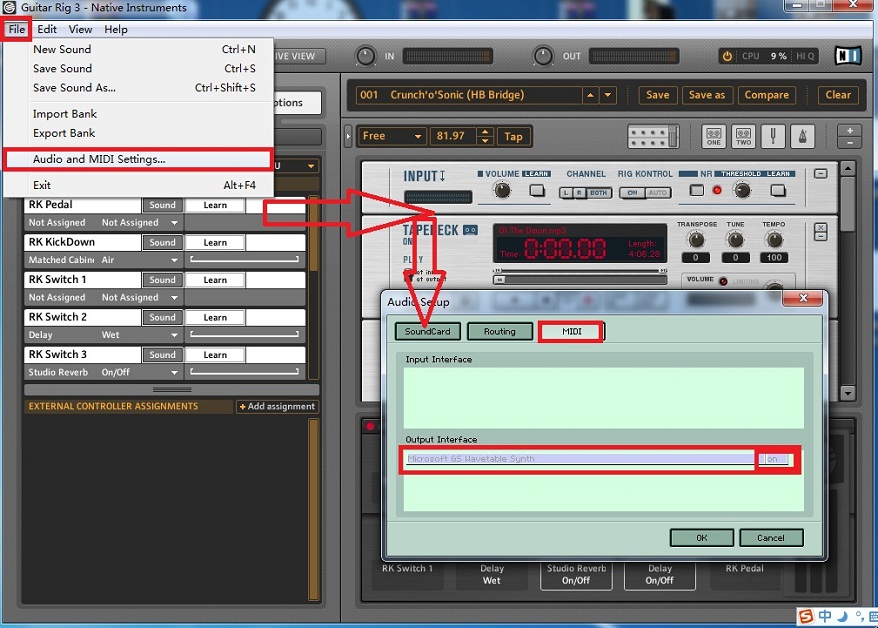The width and height of the screenshot is (878, 628).
Task: Click the Tapedeck playback position slider
Action: (580, 279)
